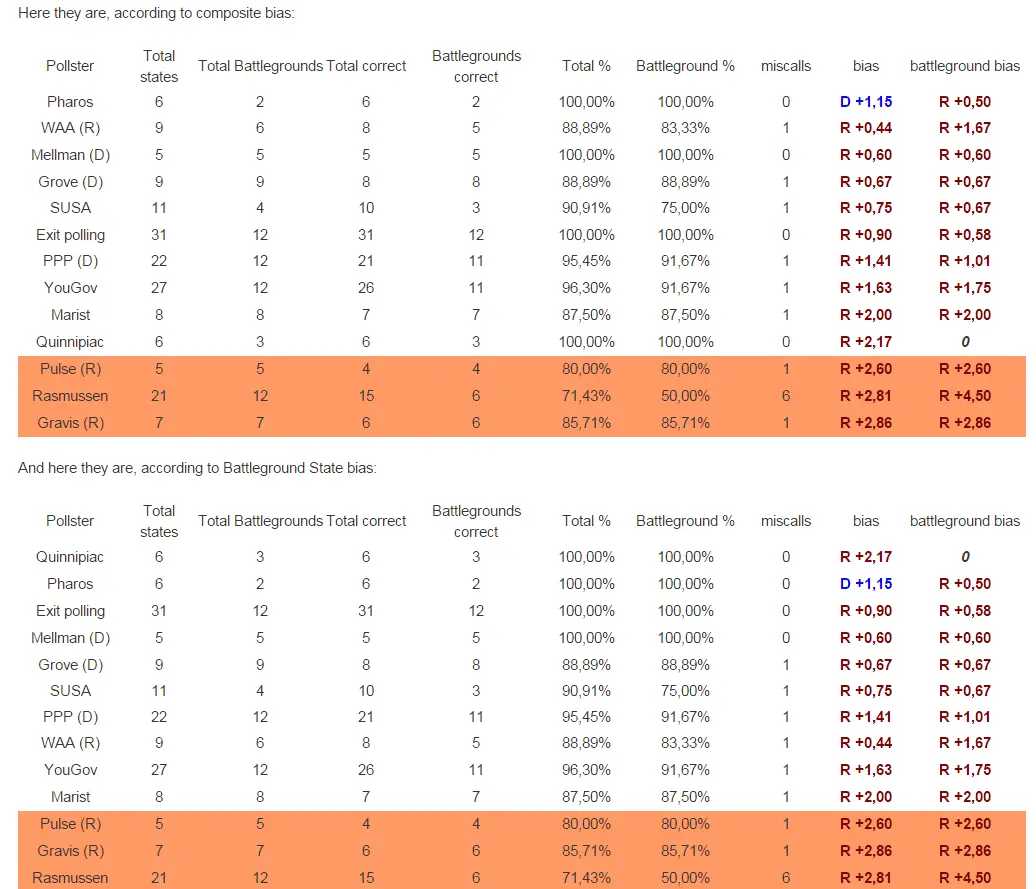Viewport: 1036px width, 889px height.
Task: Select blue 'D +1,15' bias in the bottom table
Action: pyautogui.click(x=866, y=584)
